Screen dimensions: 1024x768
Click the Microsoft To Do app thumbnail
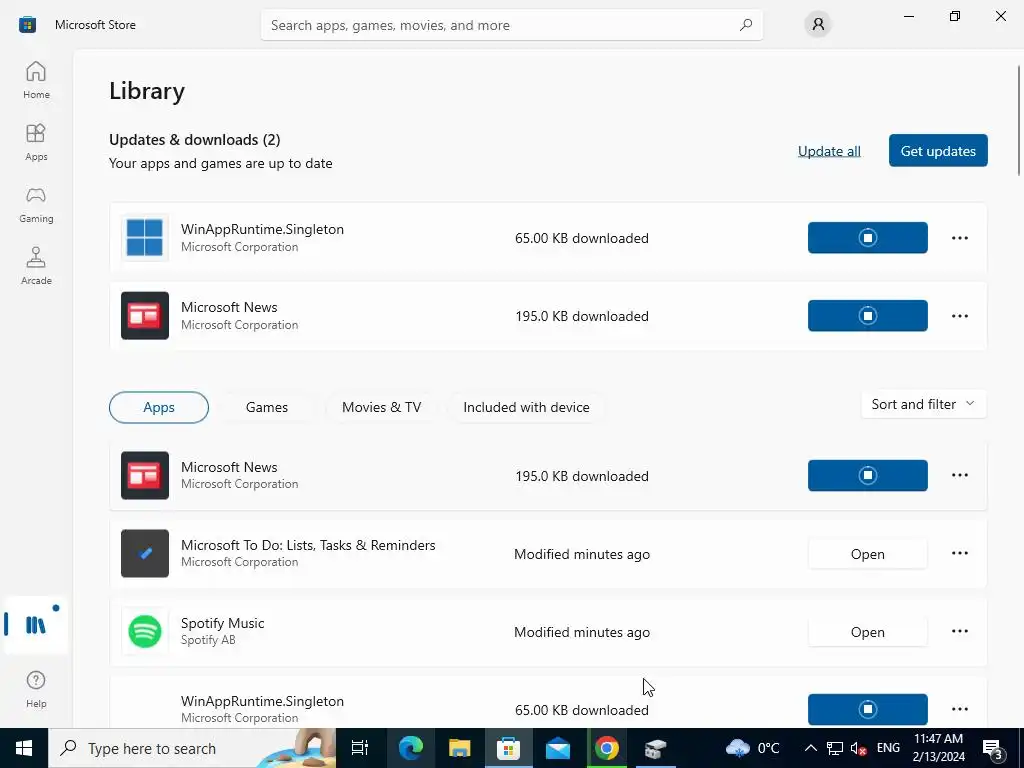click(144, 554)
